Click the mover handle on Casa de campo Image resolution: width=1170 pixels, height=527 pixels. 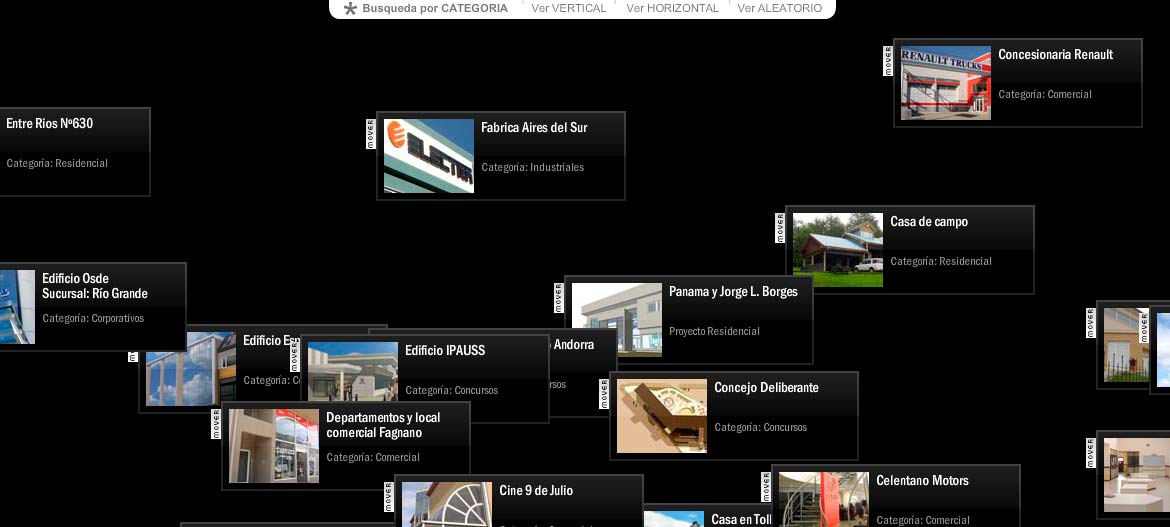click(x=780, y=227)
